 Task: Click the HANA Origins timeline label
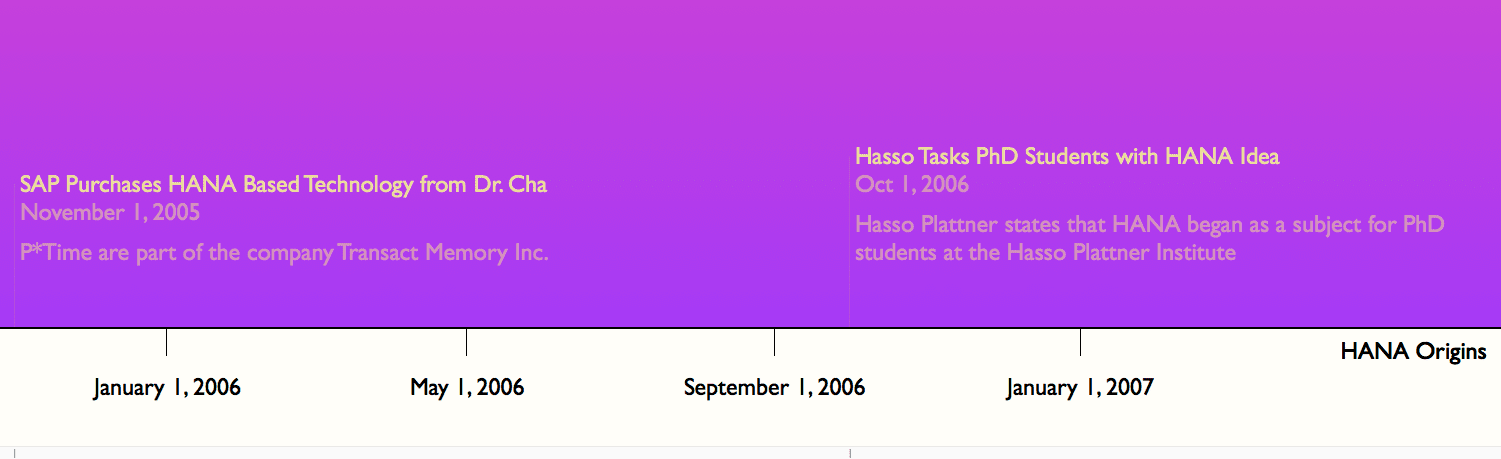click(x=1413, y=352)
